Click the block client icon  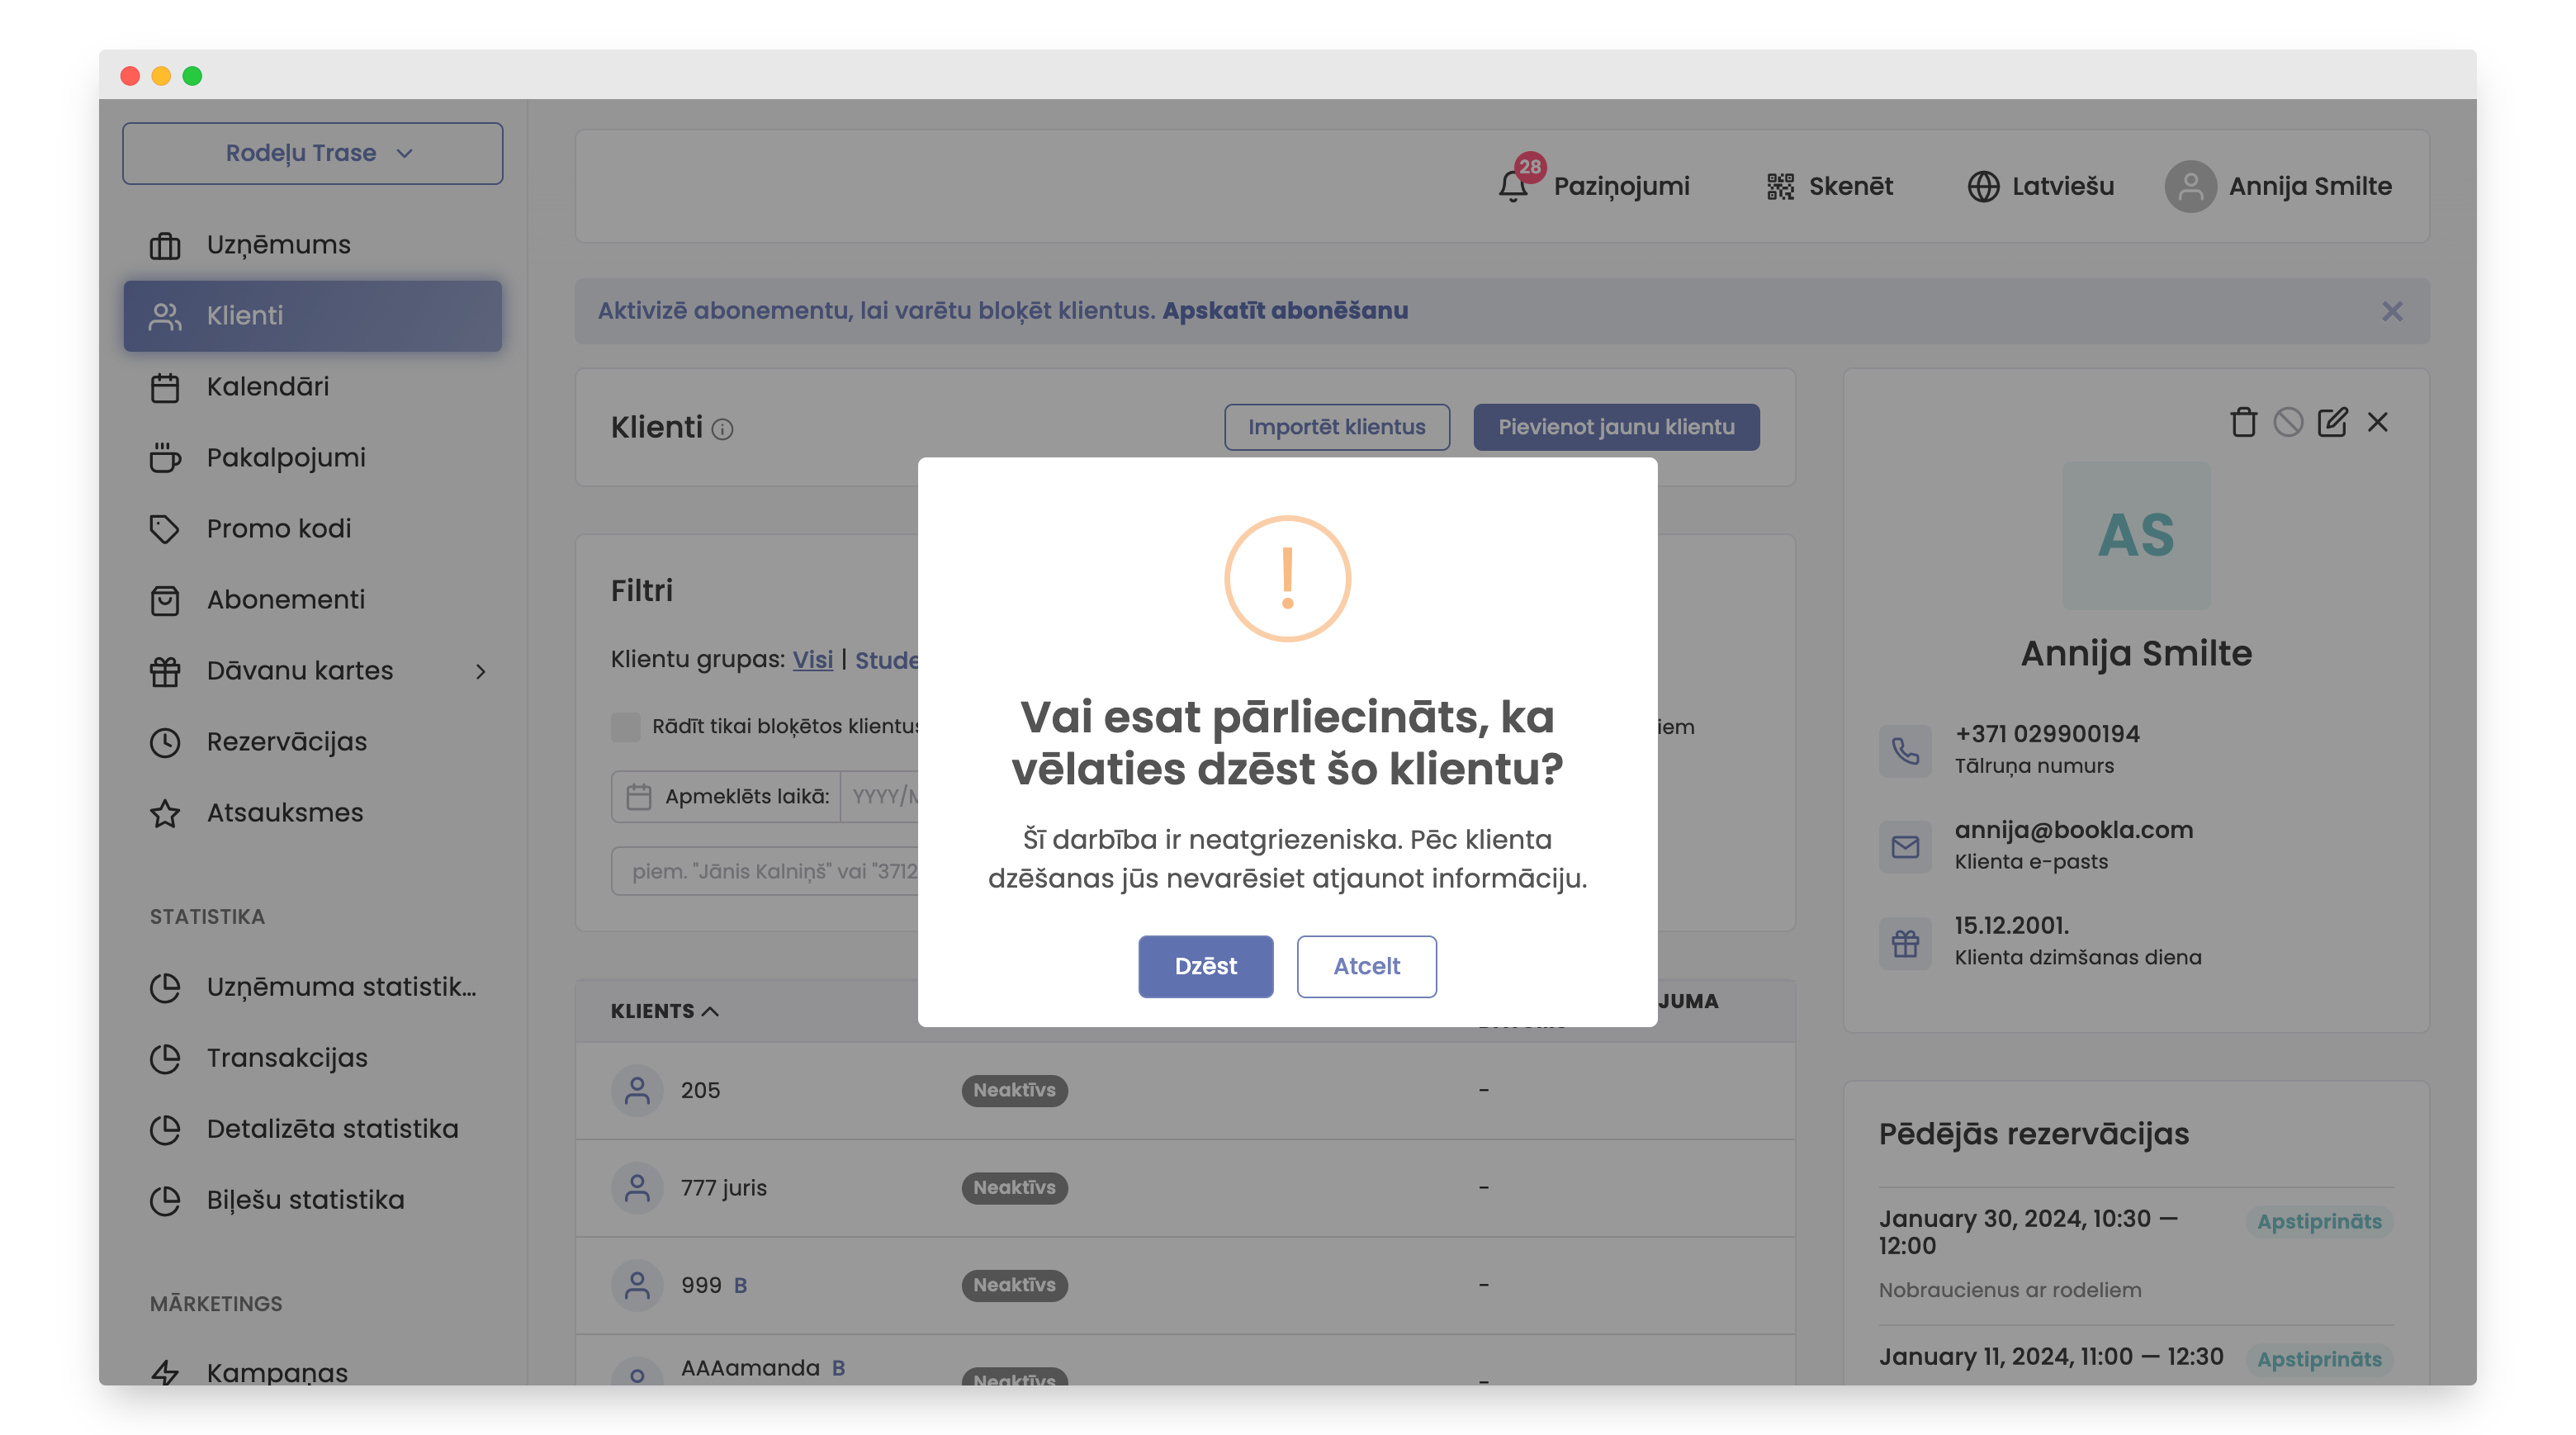(x=2288, y=423)
